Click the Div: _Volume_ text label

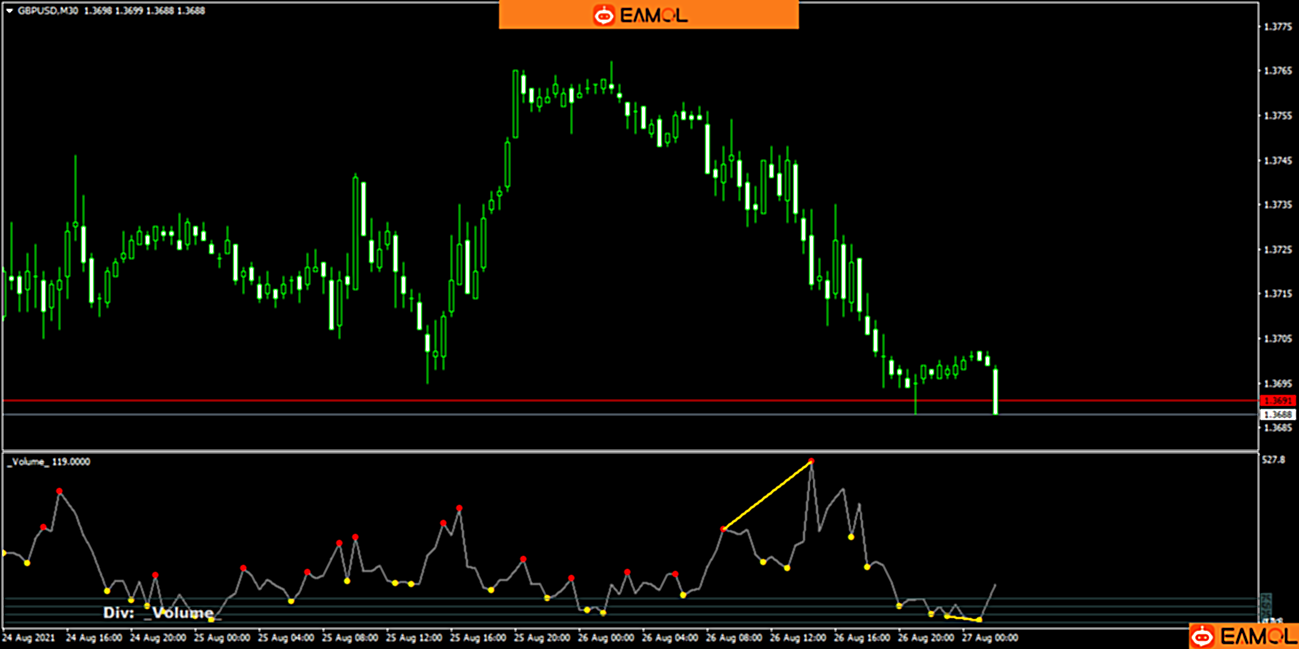tap(158, 613)
